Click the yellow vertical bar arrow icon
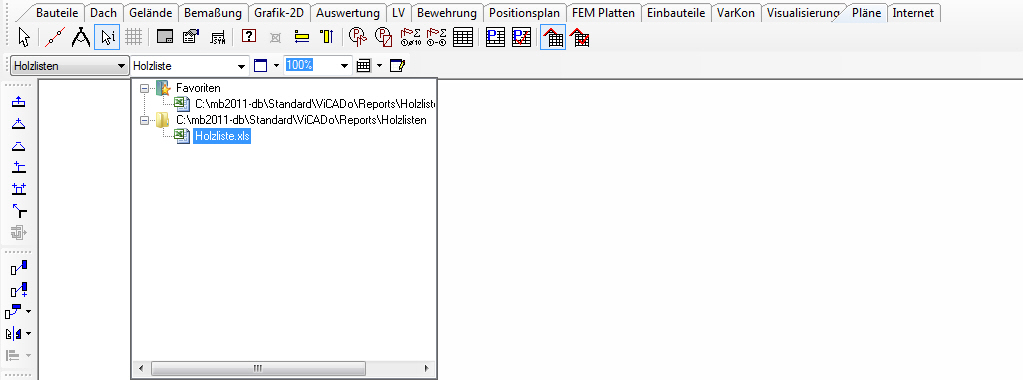1023x380 pixels. click(x=327, y=37)
